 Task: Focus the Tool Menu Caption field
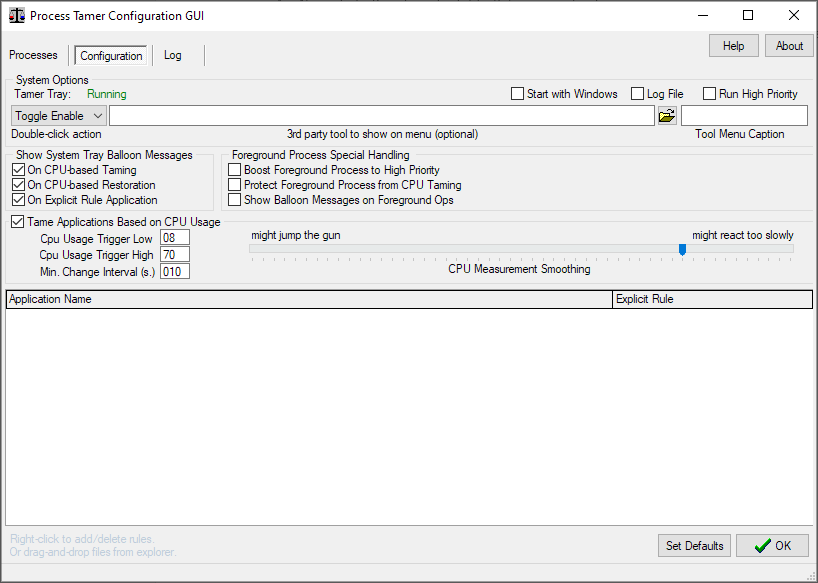(x=744, y=116)
